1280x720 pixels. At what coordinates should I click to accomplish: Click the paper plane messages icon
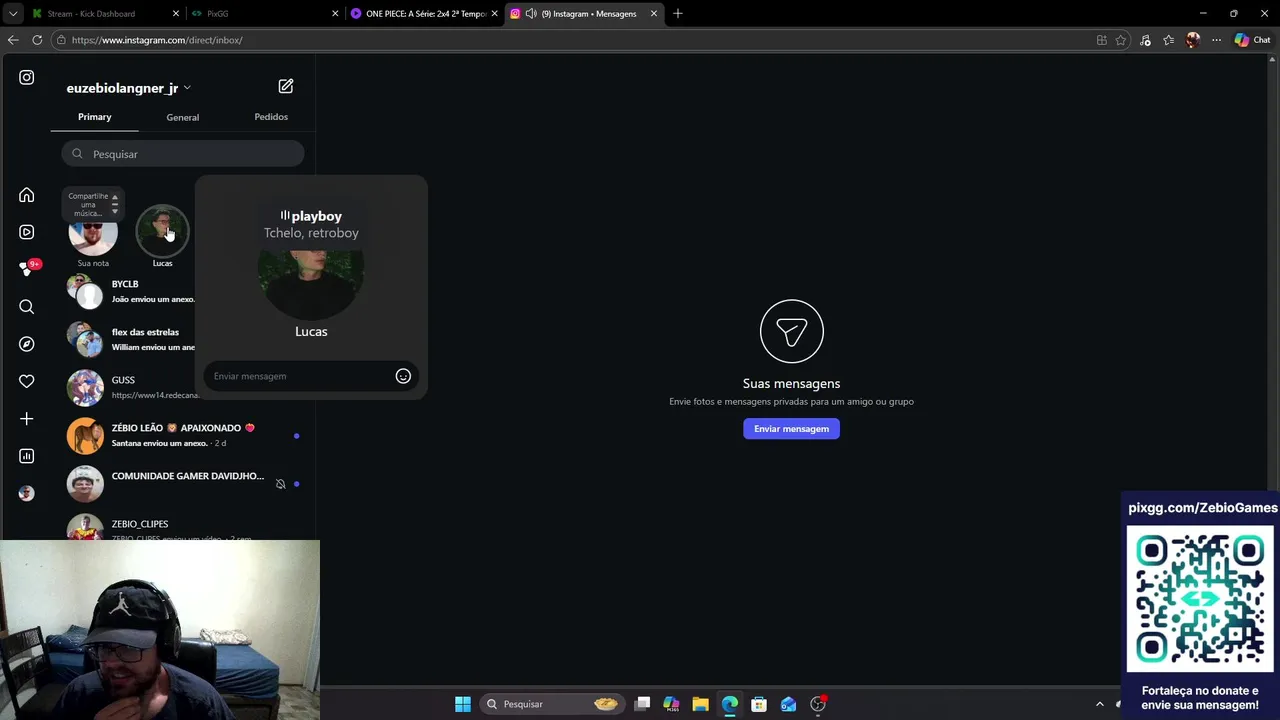coord(791,331)
